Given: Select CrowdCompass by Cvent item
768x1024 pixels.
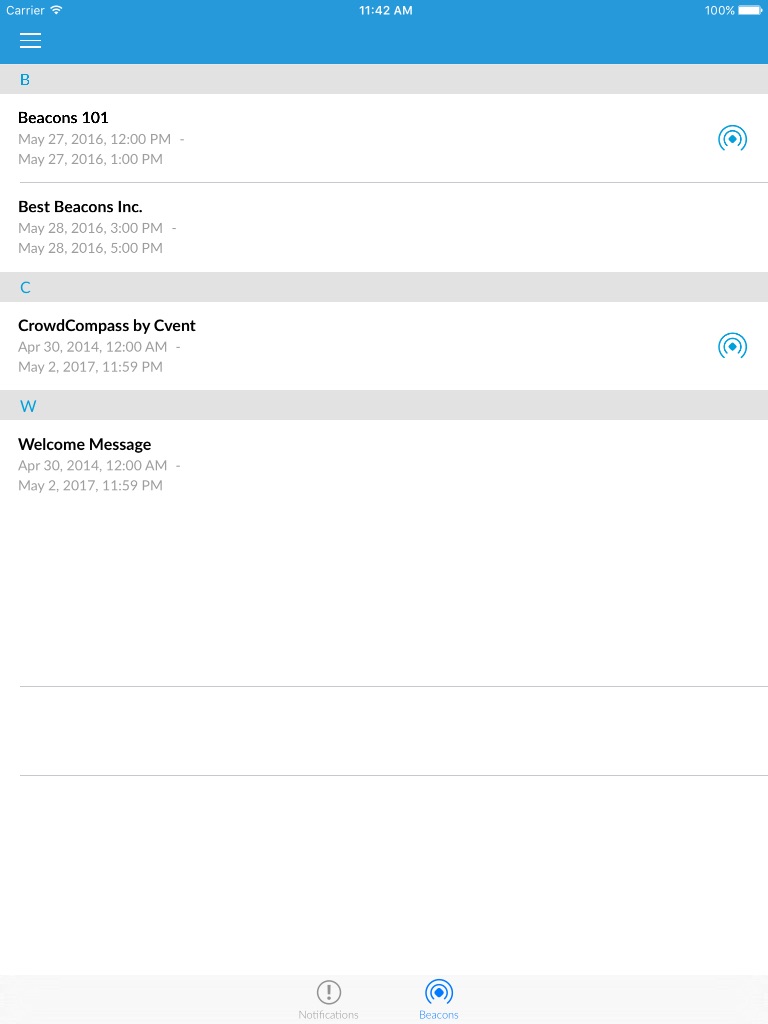Looking at the screenshot, I should click(x=107, y=326).
